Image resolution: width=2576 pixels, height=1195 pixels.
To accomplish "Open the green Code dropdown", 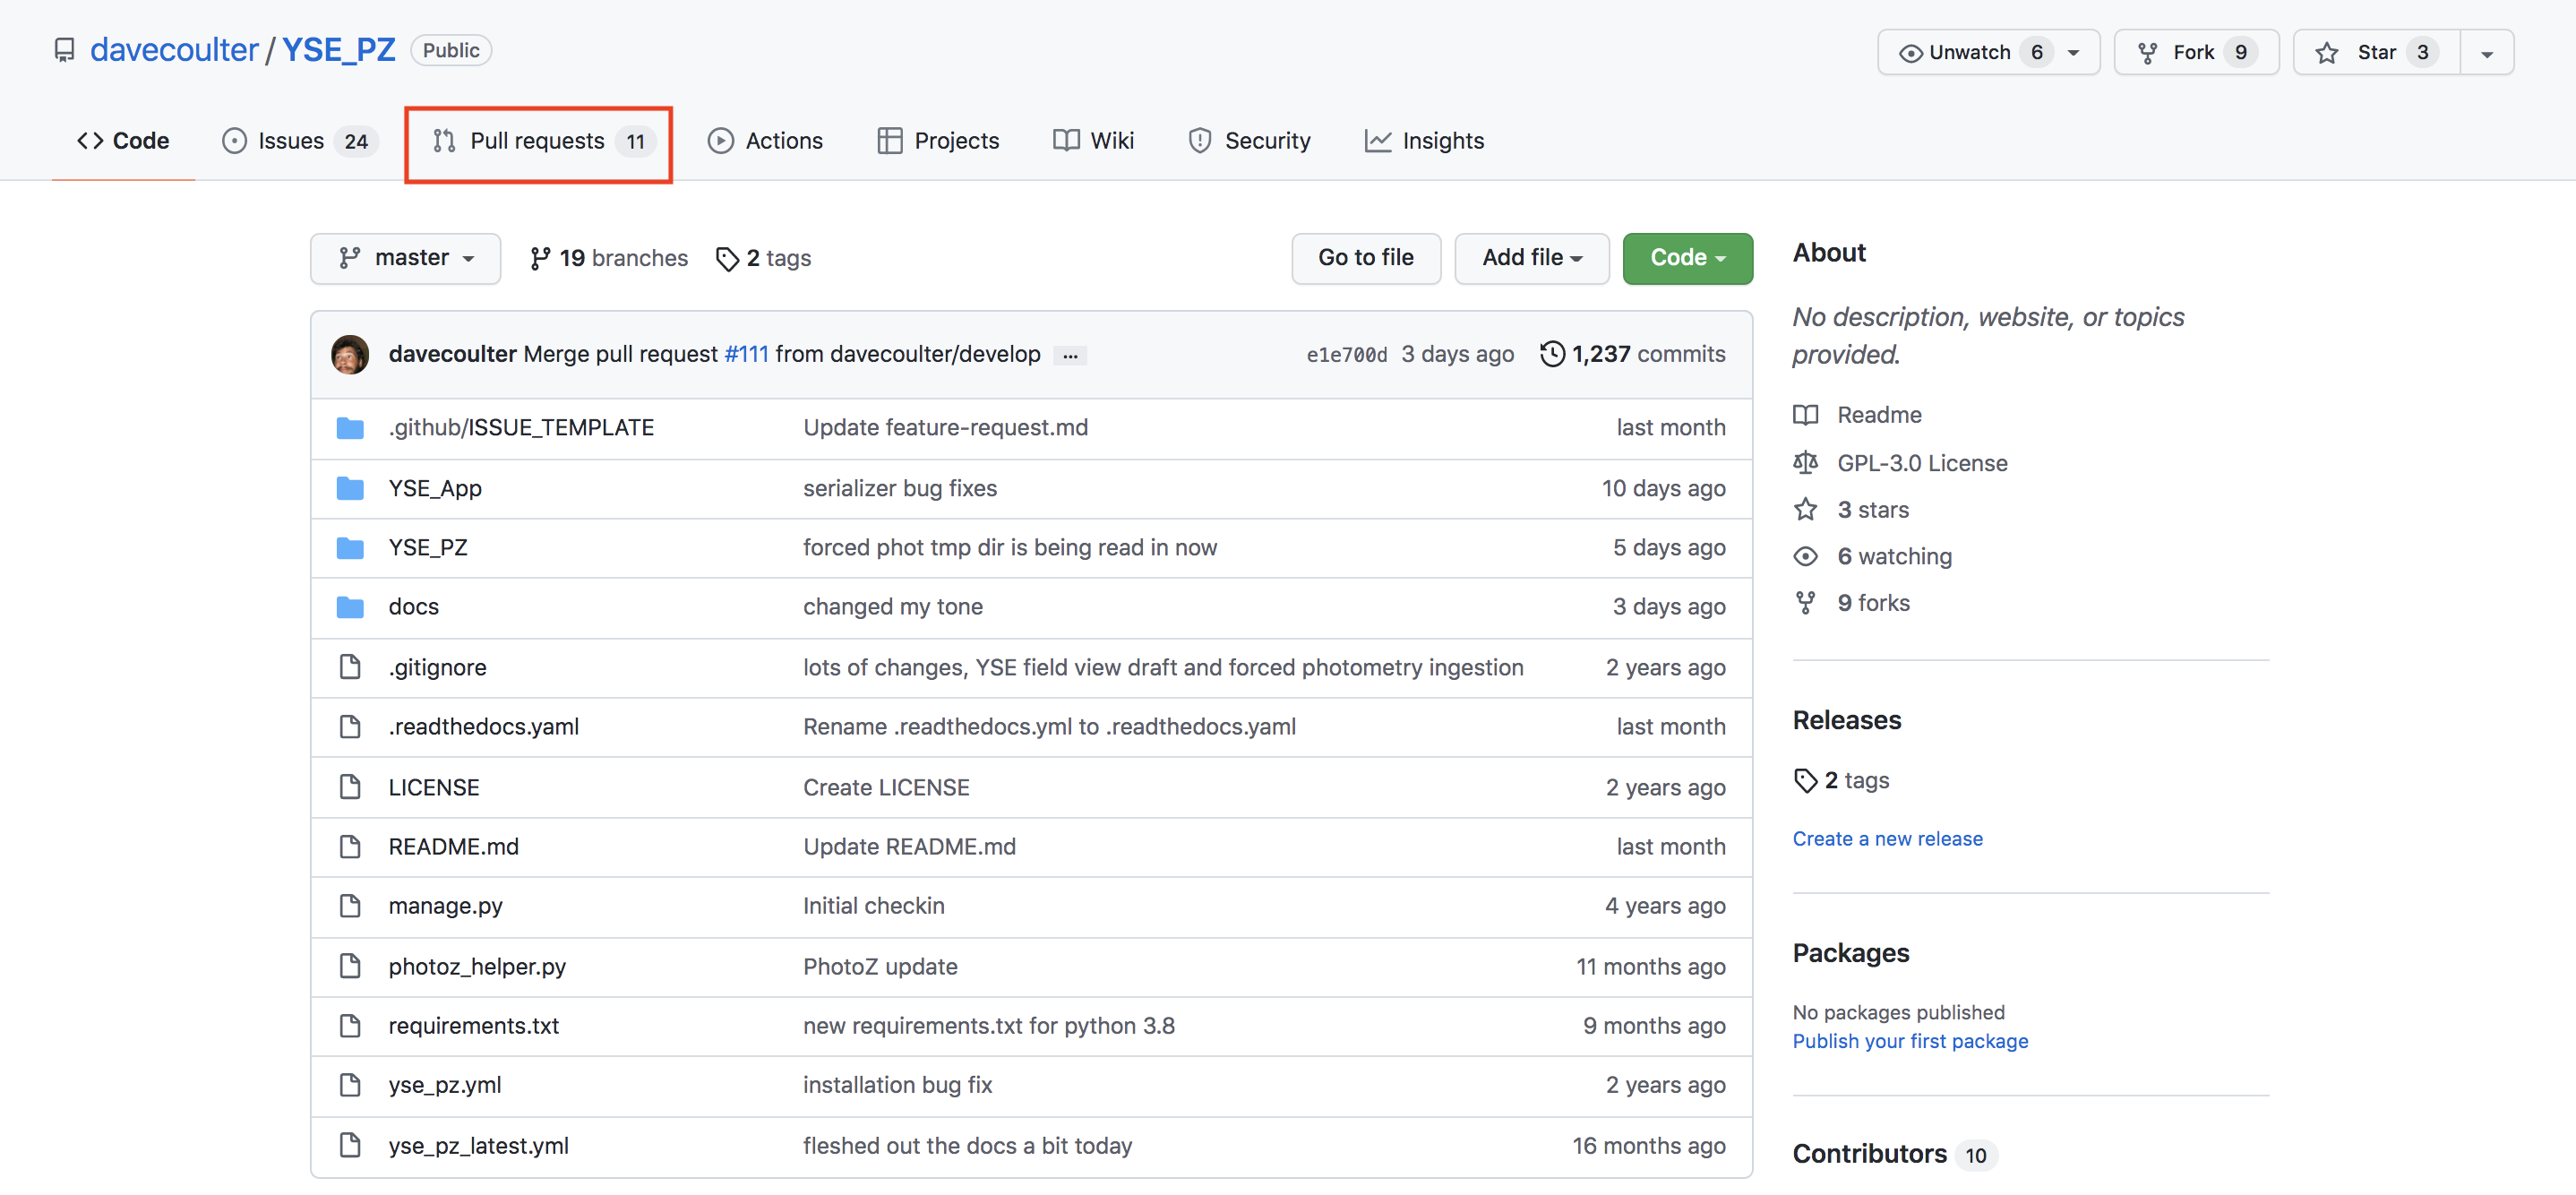I will (x=1687, y=258).
